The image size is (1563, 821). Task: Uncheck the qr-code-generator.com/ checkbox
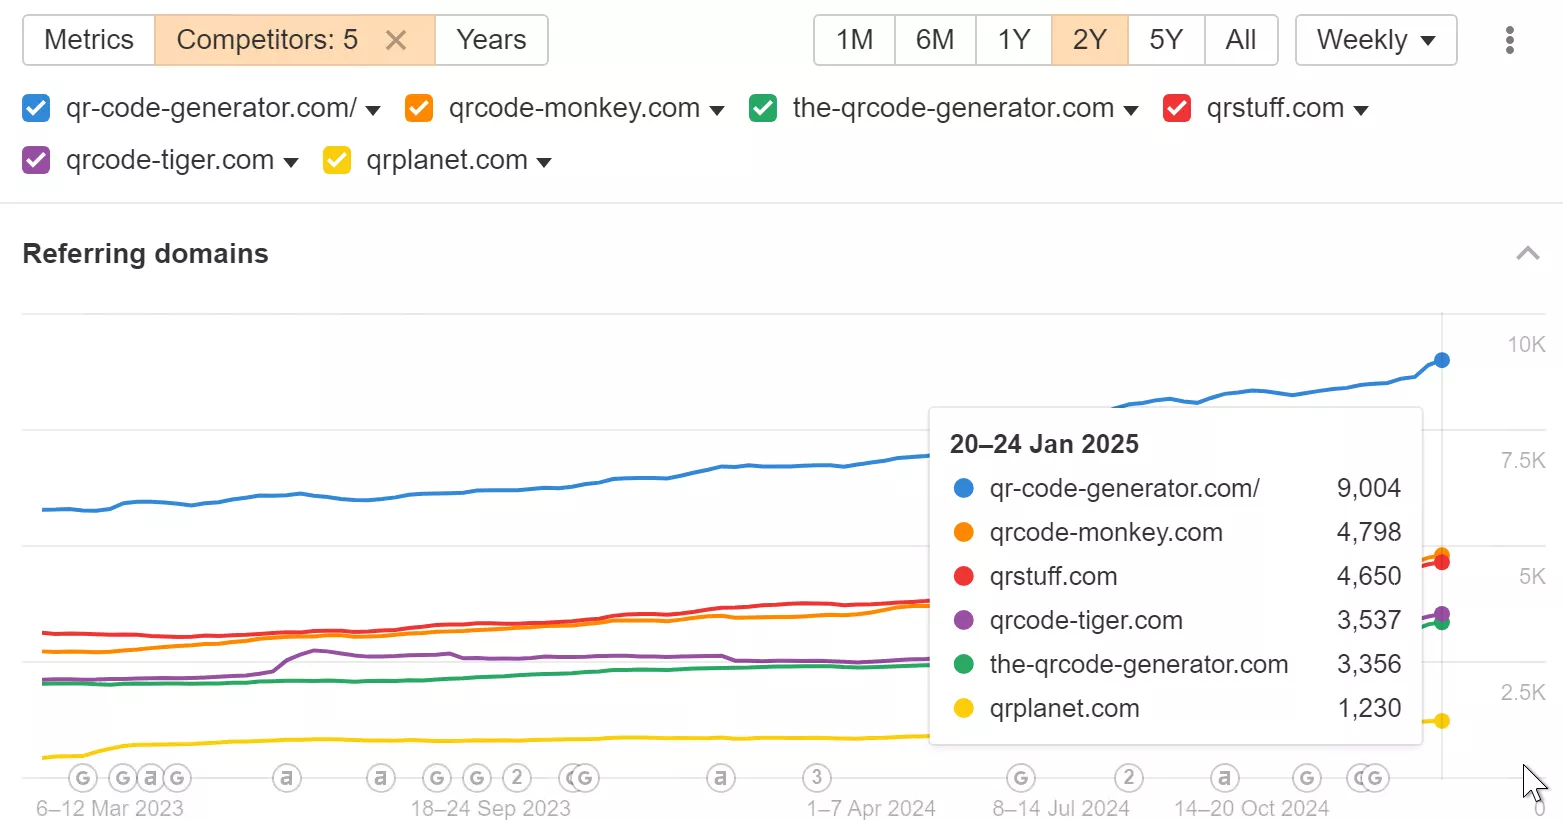coord(36,108)
